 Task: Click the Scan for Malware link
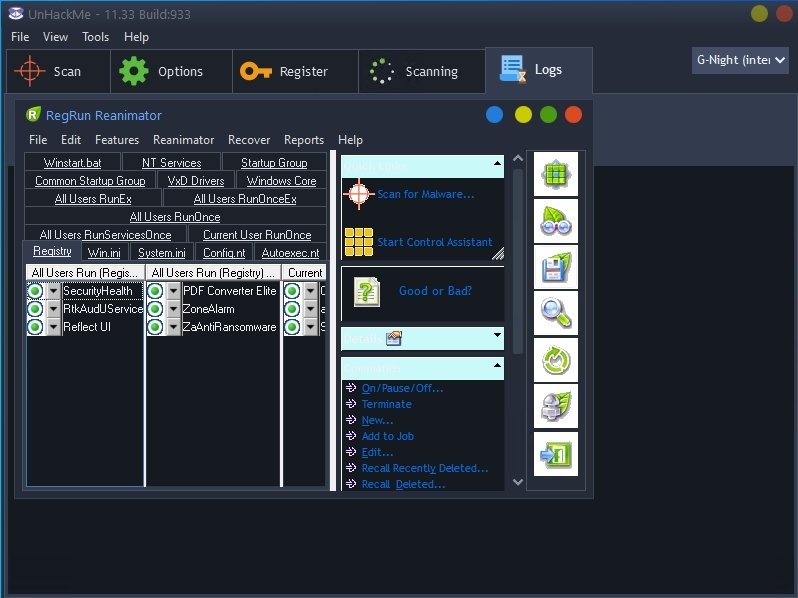point(425,194)
